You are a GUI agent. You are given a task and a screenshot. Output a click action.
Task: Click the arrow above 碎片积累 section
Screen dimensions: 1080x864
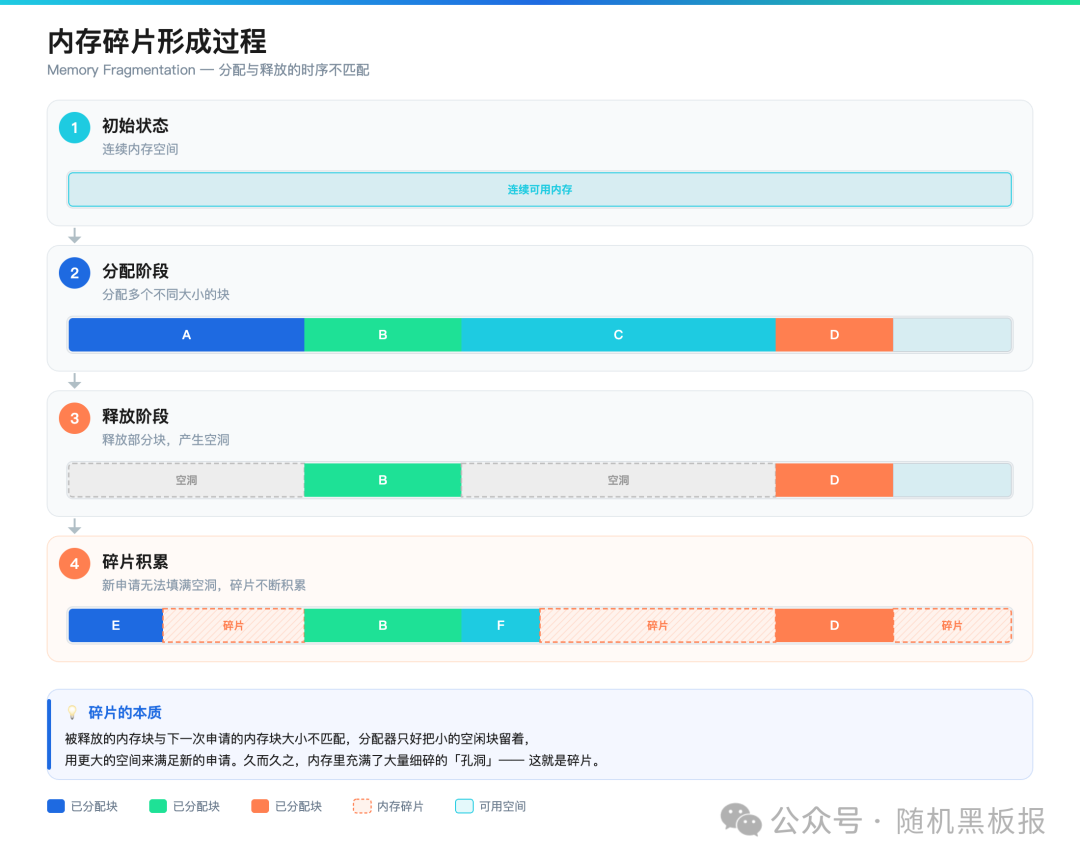tap(74, 525)
